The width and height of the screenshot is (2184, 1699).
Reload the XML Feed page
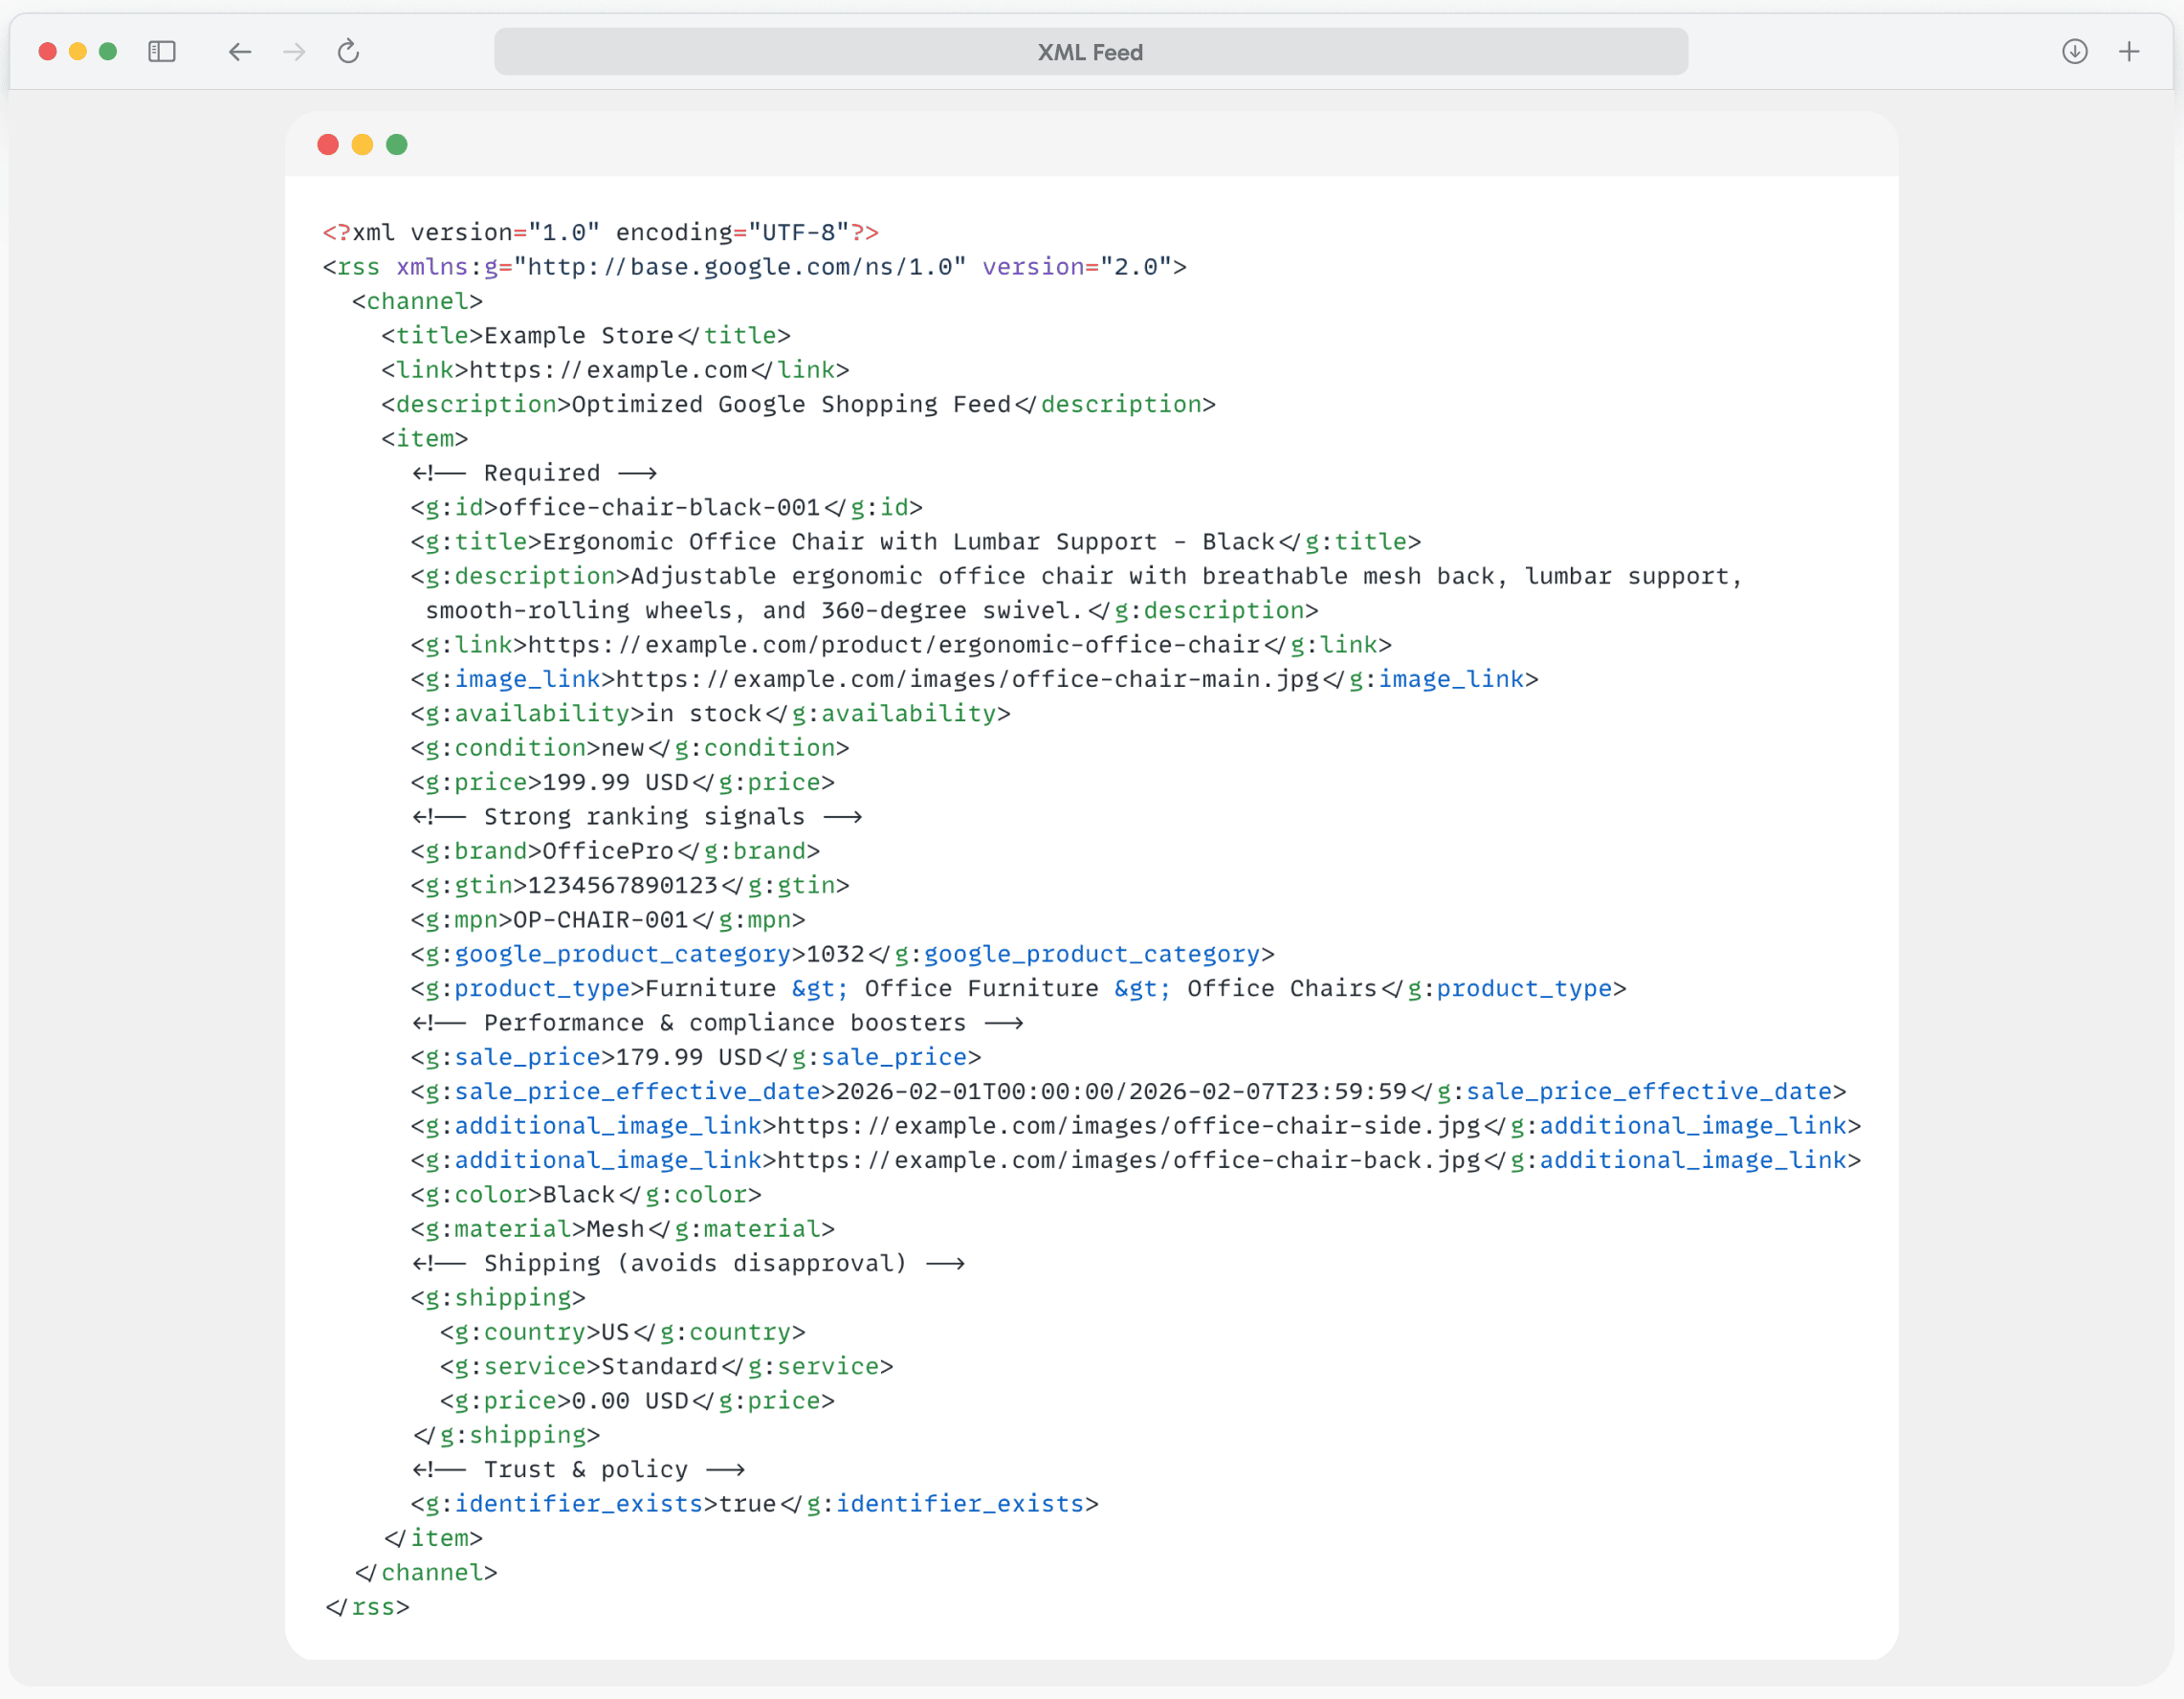pyautogui.click(x=347, y=52)
